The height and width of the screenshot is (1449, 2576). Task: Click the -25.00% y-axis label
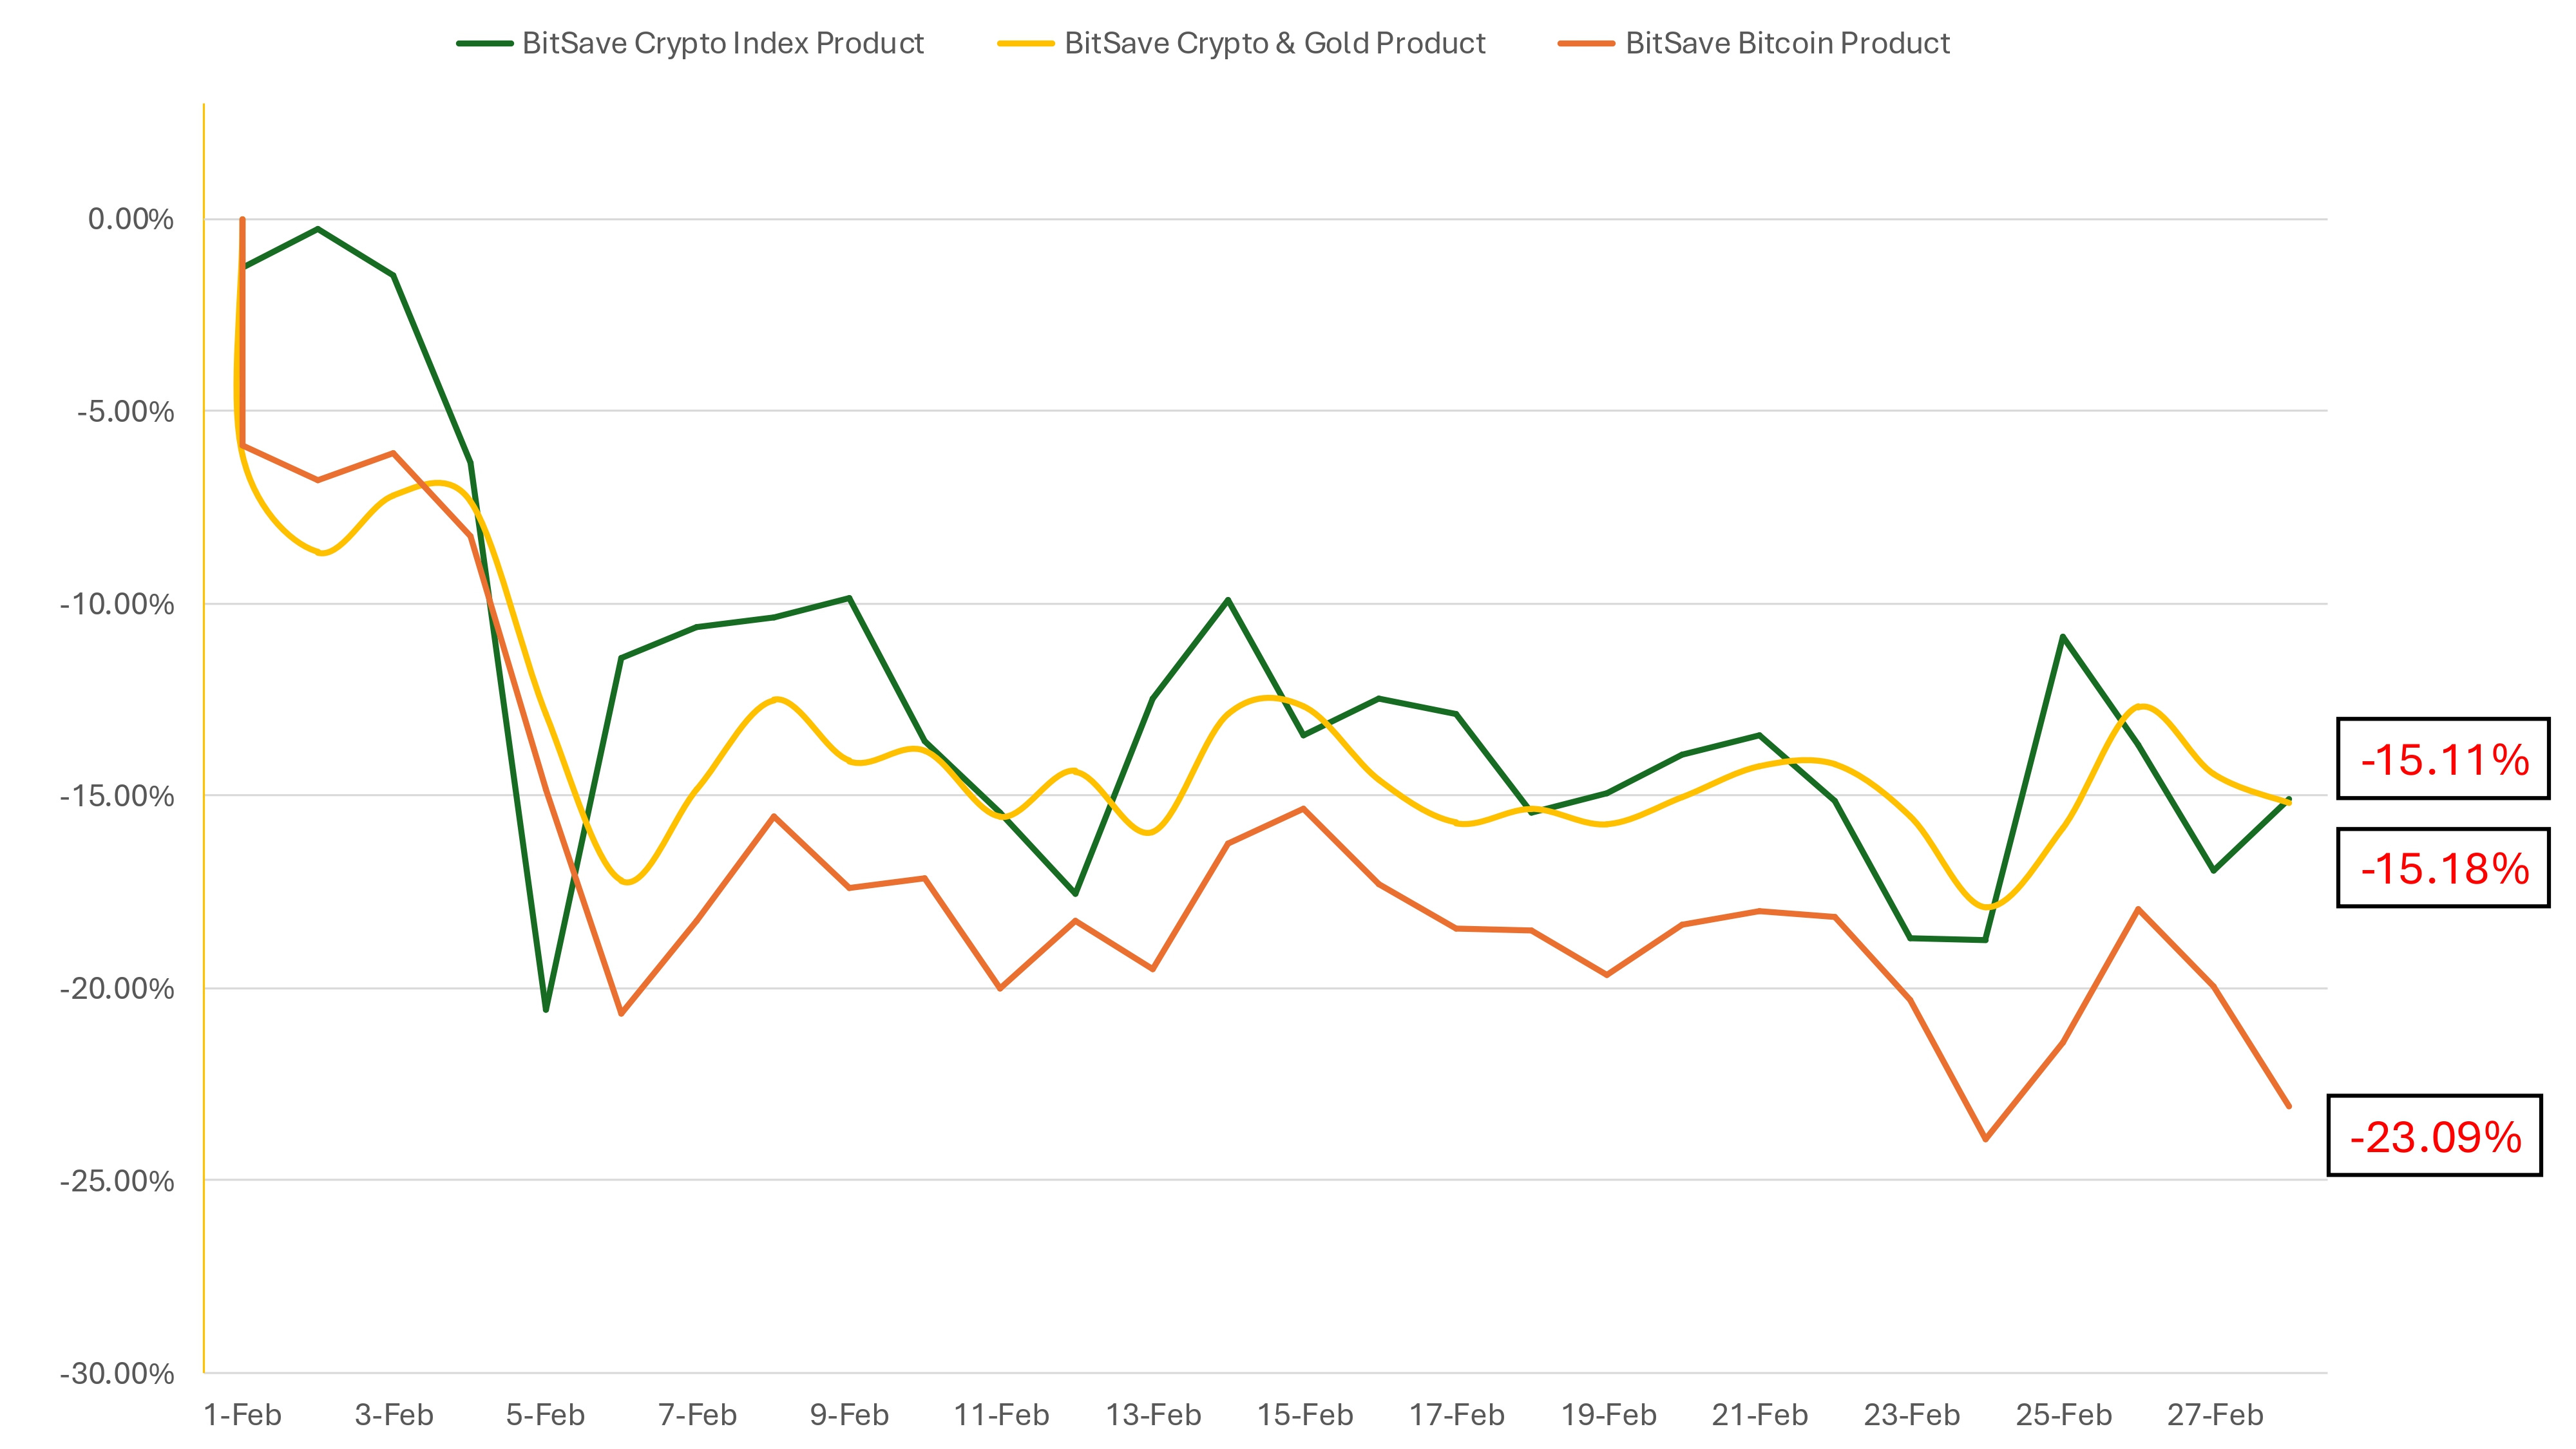tap(117, 1181)
